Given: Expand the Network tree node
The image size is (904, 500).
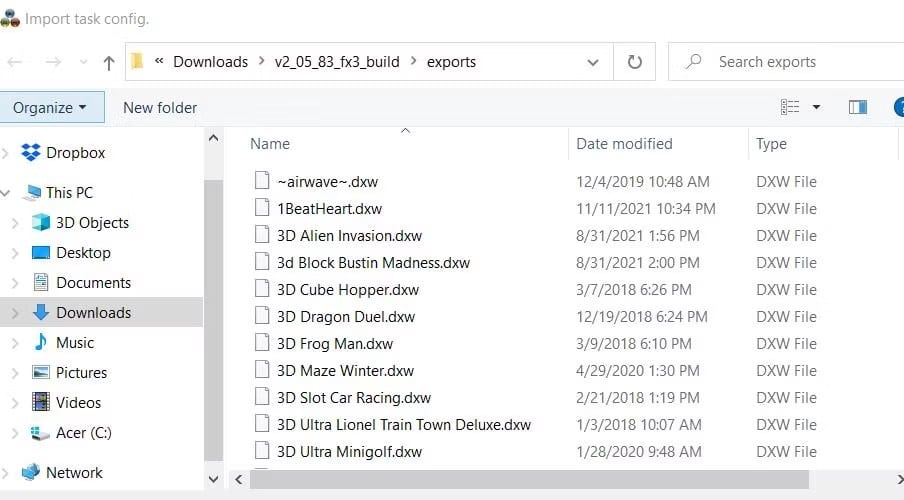Looking at the screenshot, I should pyautogui.click(x=5, y=473).
